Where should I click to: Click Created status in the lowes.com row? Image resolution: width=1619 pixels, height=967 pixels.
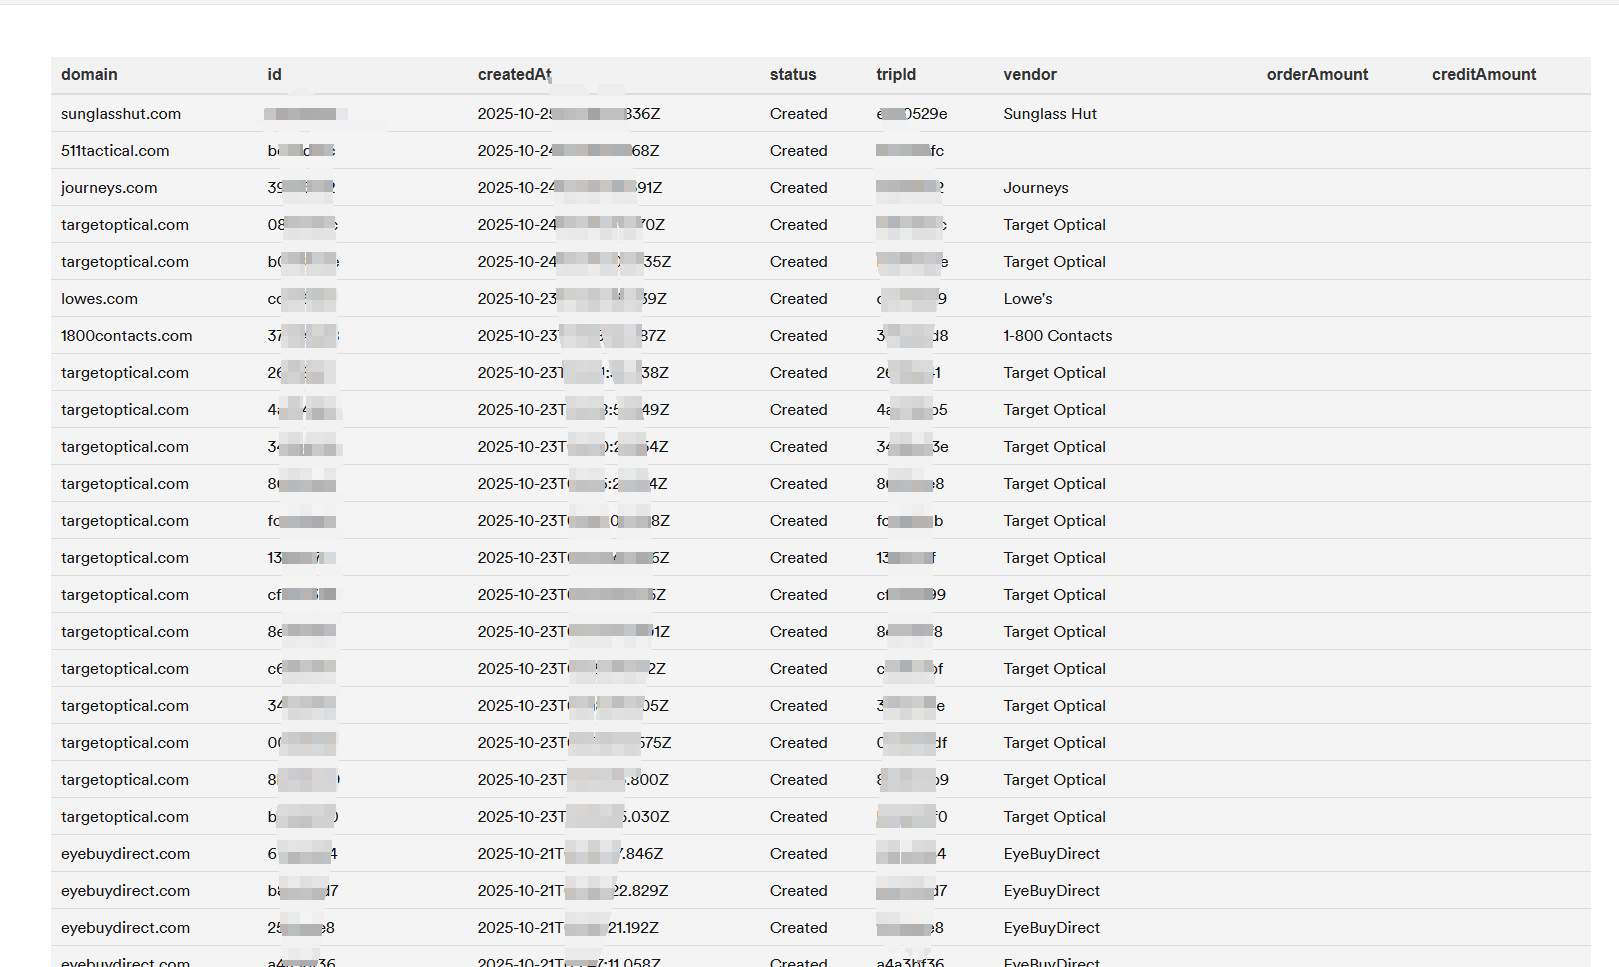pos(798,299)
